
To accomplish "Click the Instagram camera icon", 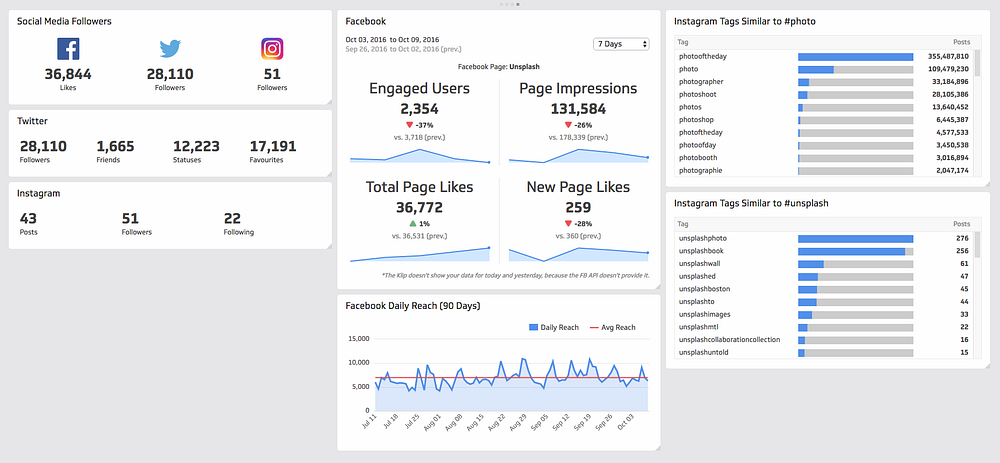I will coord(272,49).
